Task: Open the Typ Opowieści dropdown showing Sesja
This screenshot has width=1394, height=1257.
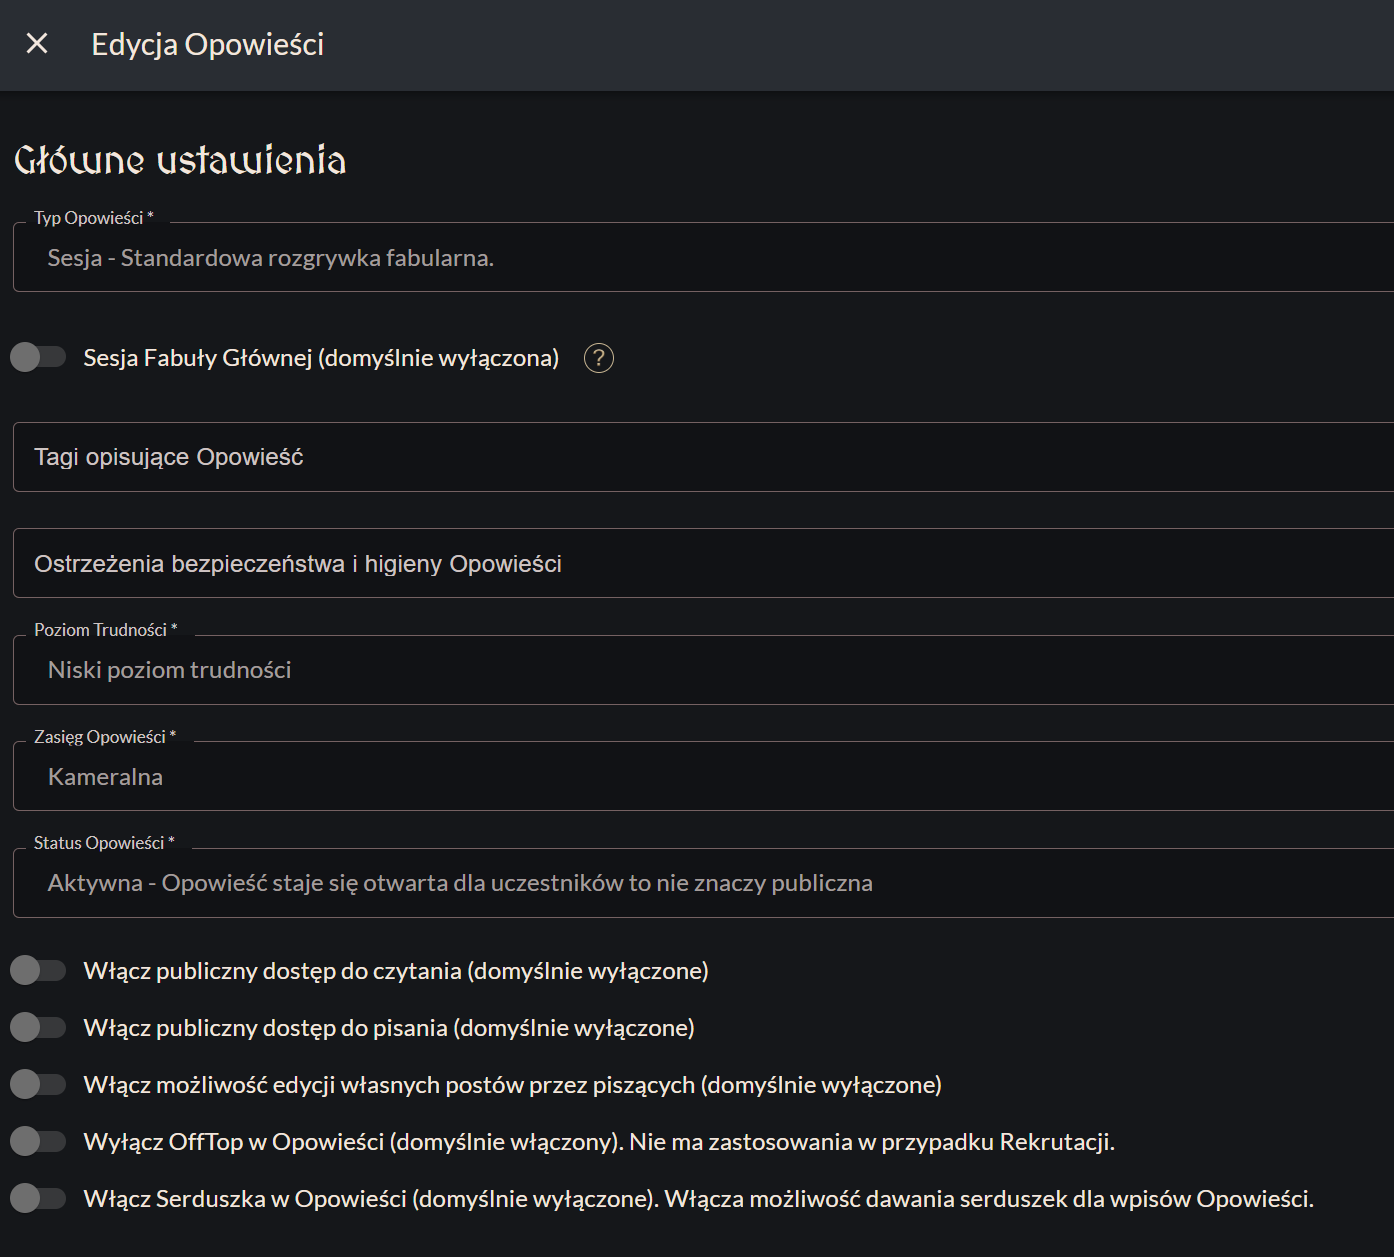Action: point(700,258)
